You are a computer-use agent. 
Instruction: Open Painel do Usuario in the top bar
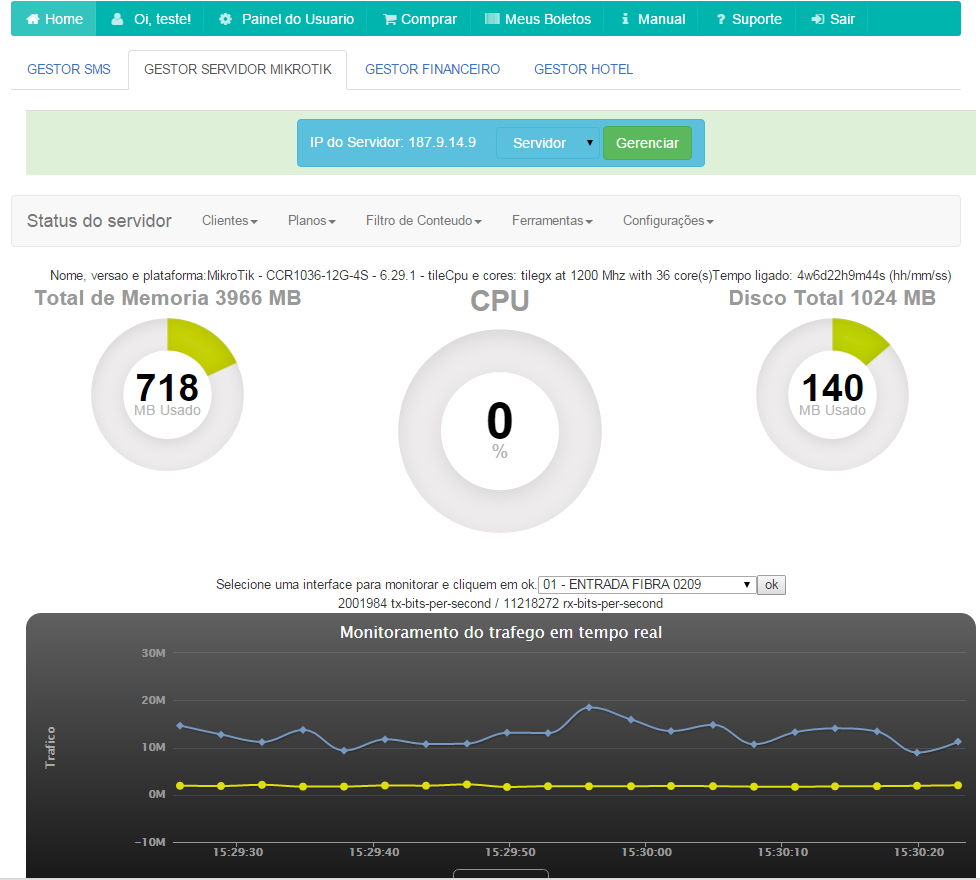[286, 19]
